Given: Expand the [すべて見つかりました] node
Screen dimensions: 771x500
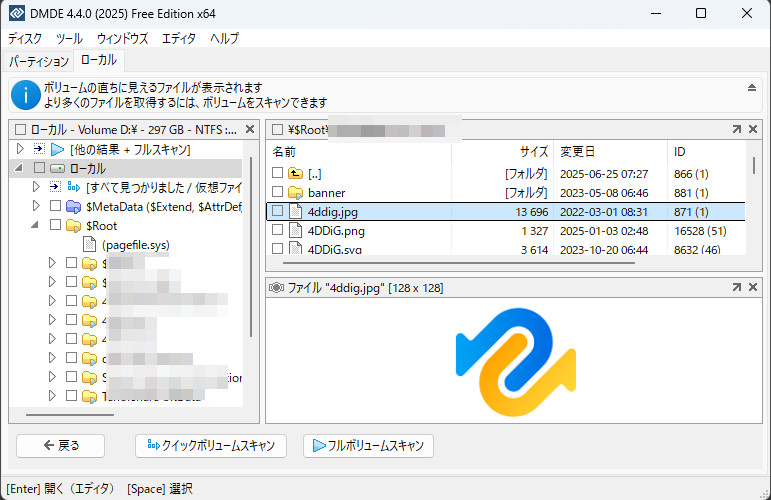Looking at the screenshot, I should point(36,187).
